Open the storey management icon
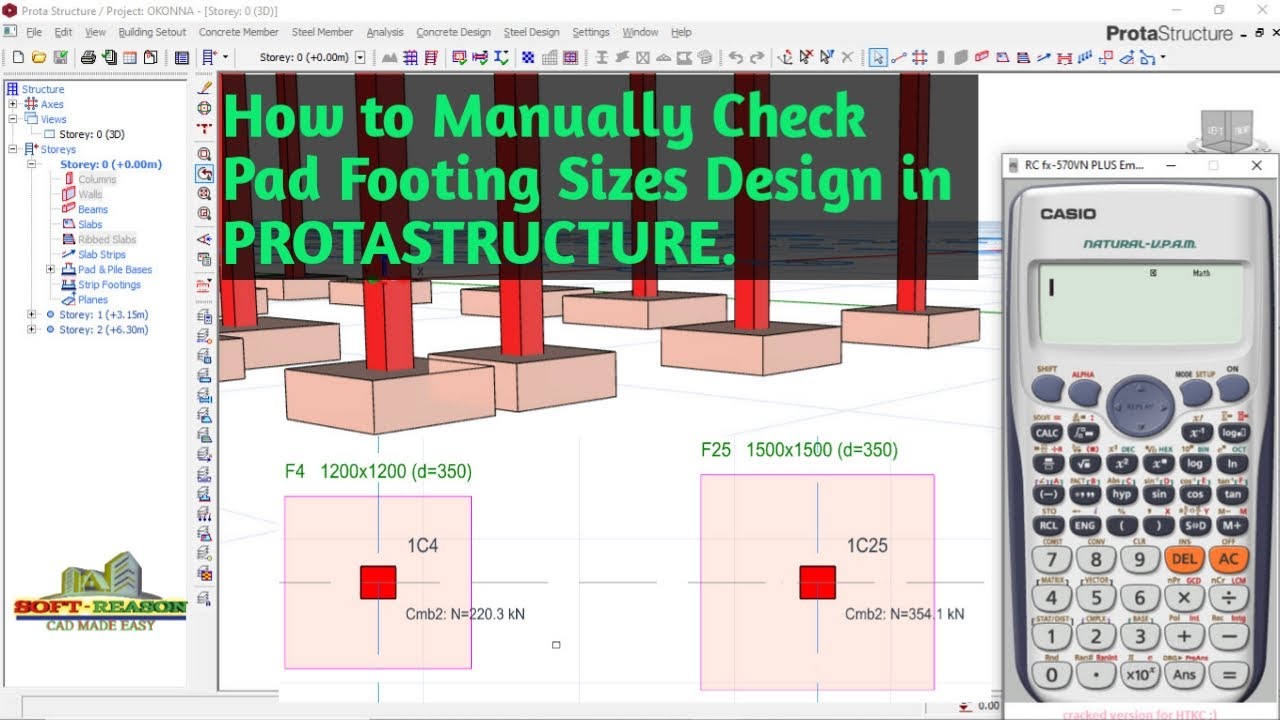 208,58
